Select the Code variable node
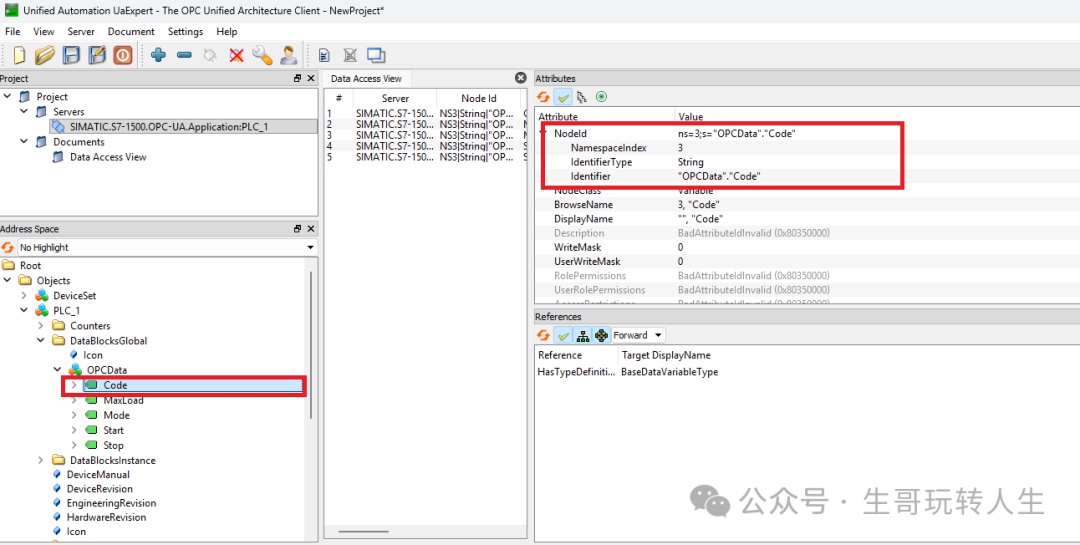 [116, 385]
